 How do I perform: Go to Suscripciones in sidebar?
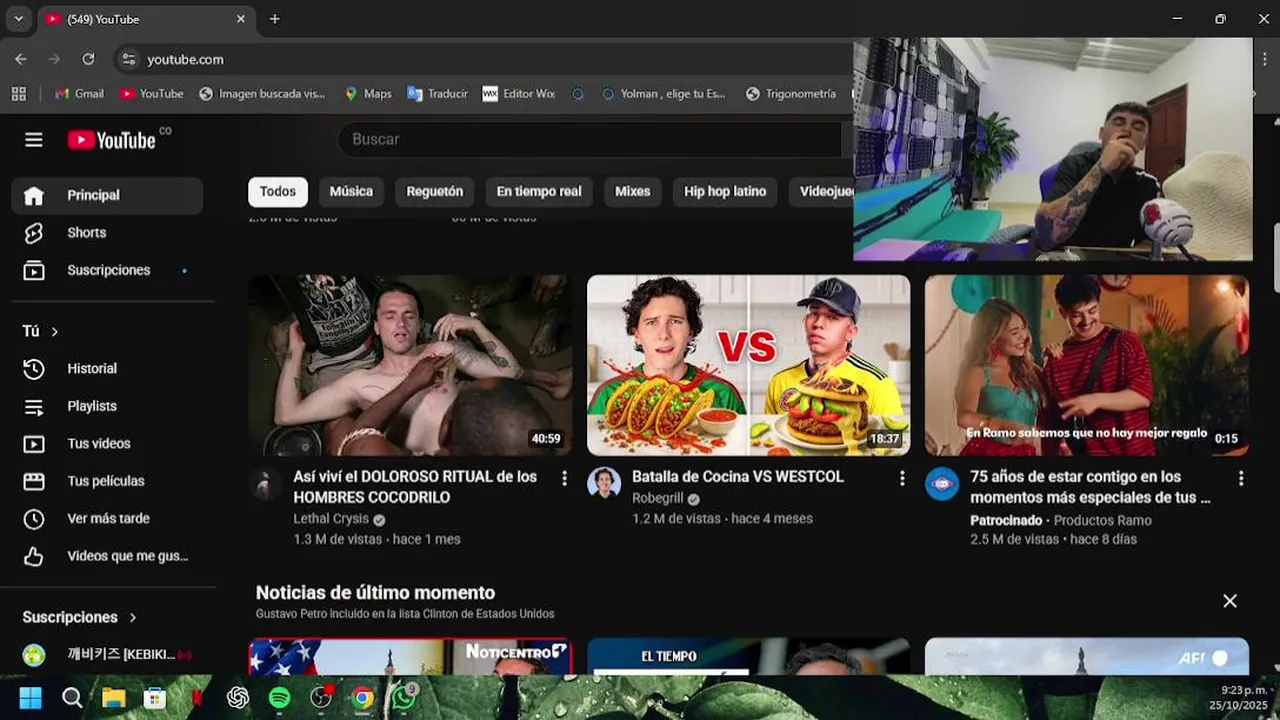click(107, 270)
